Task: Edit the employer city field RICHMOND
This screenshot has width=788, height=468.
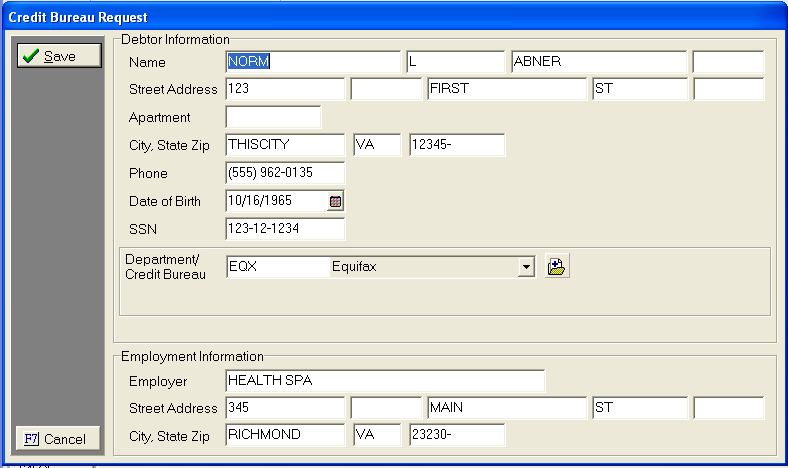Action: click(285, 436)
